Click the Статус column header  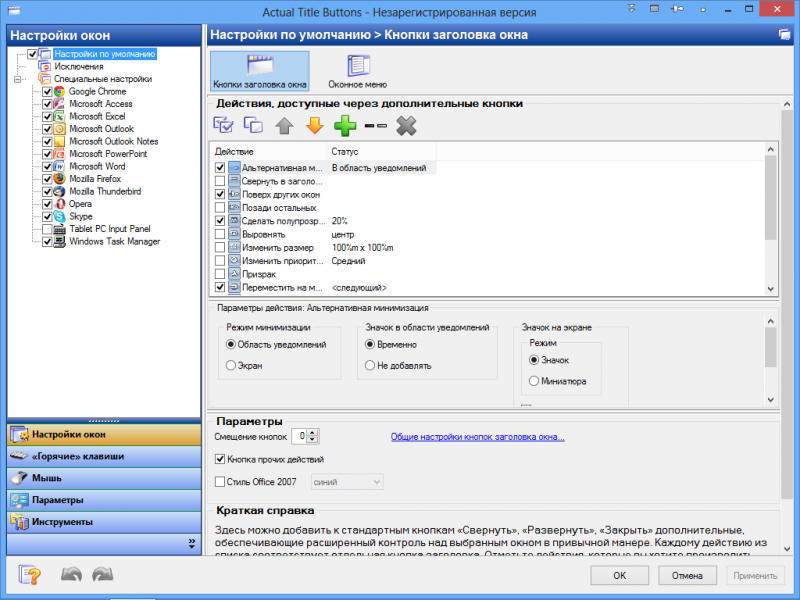(x=382, y=152)
